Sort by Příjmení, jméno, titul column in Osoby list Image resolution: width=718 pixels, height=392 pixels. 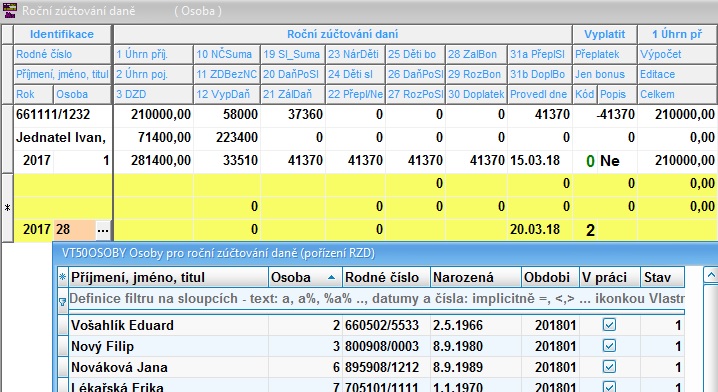[168, 278]
